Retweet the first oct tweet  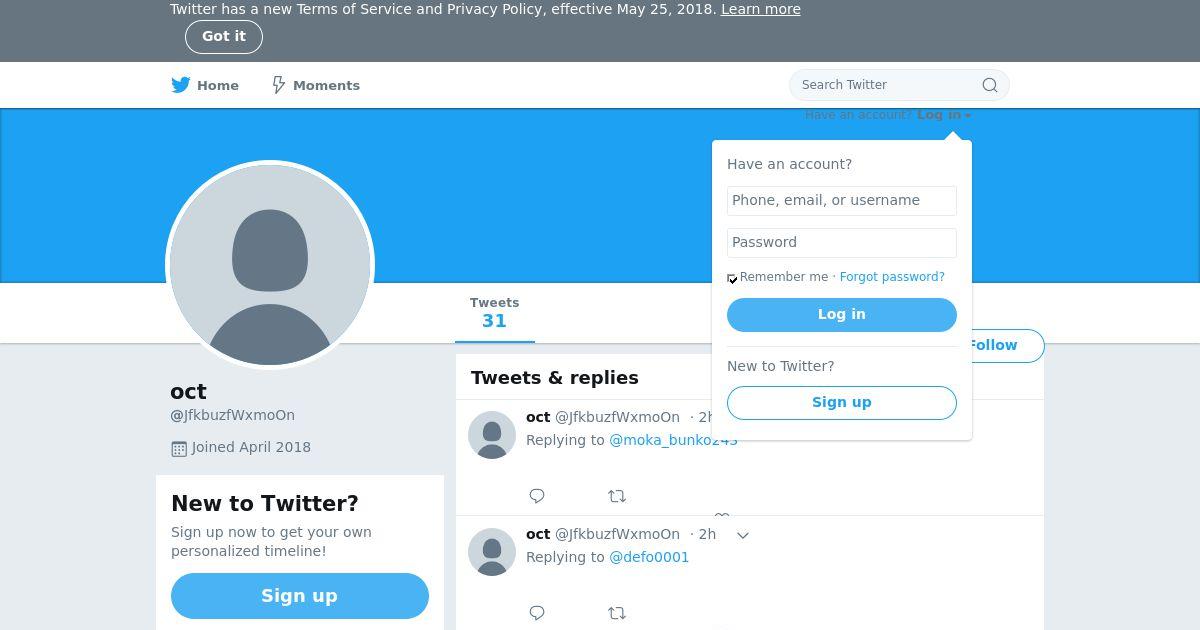pos(617,496)
